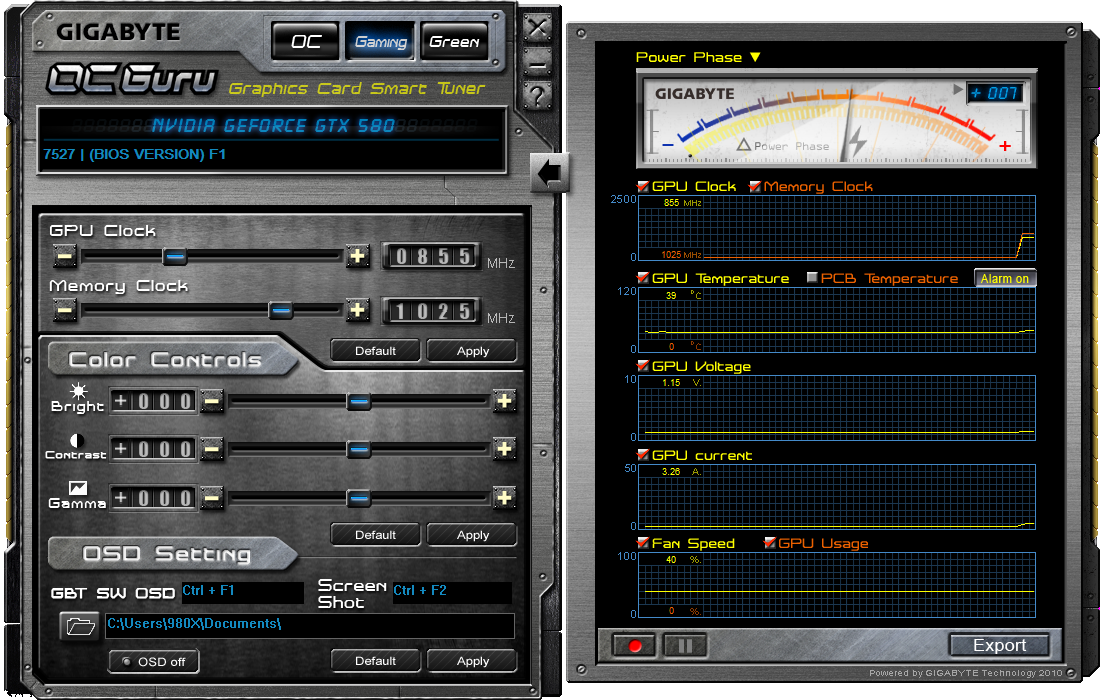This screenshot has width=1100, height=700.
Task: Lower Gamma value with the minus button
Action: coord(211,498)
